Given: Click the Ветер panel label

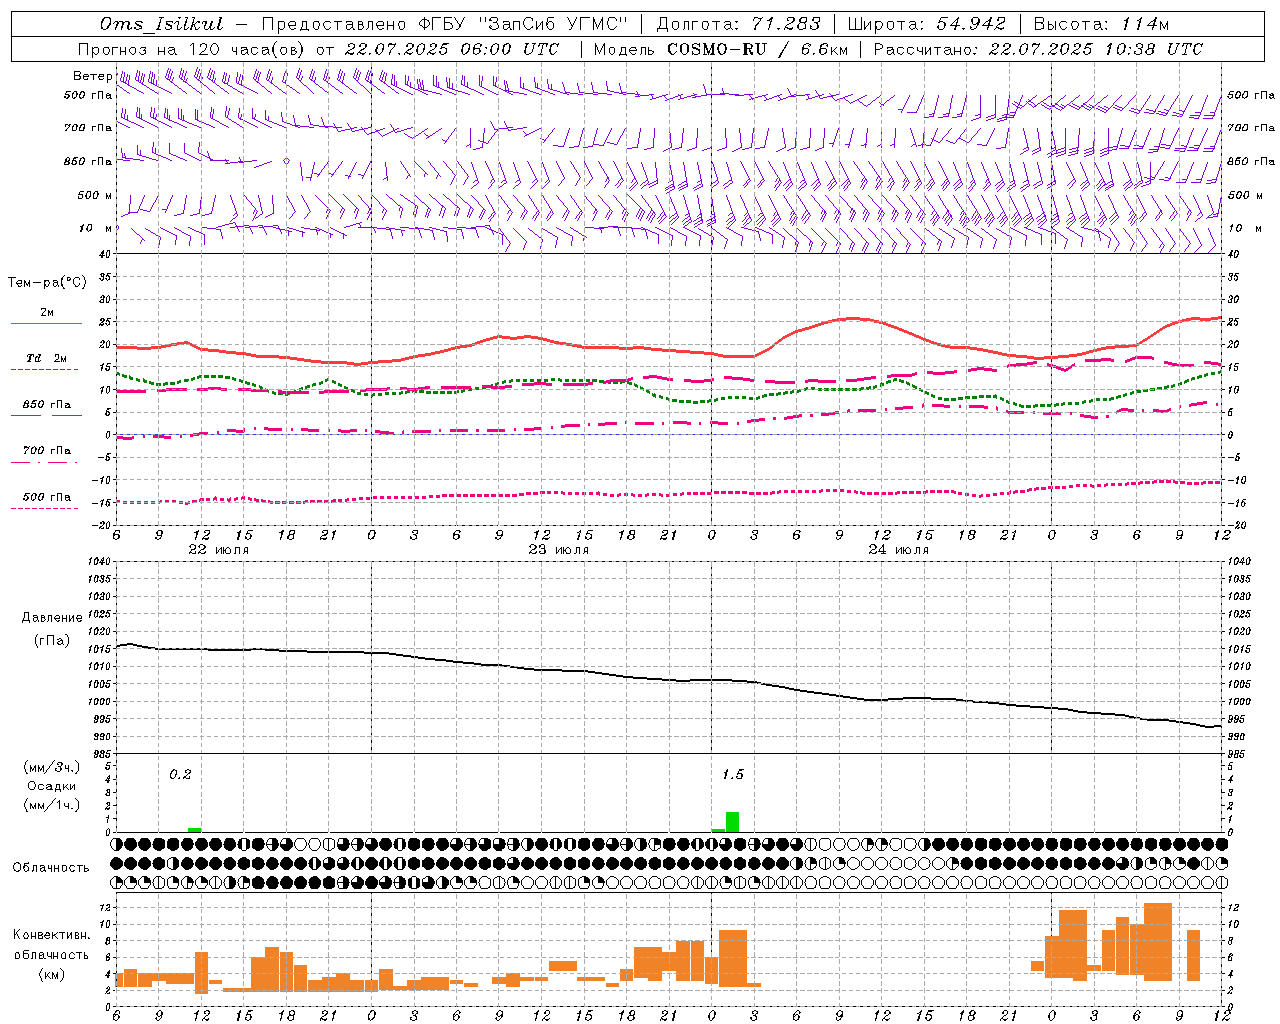Looking at the screenshot, I should click(x=92, y=76).
